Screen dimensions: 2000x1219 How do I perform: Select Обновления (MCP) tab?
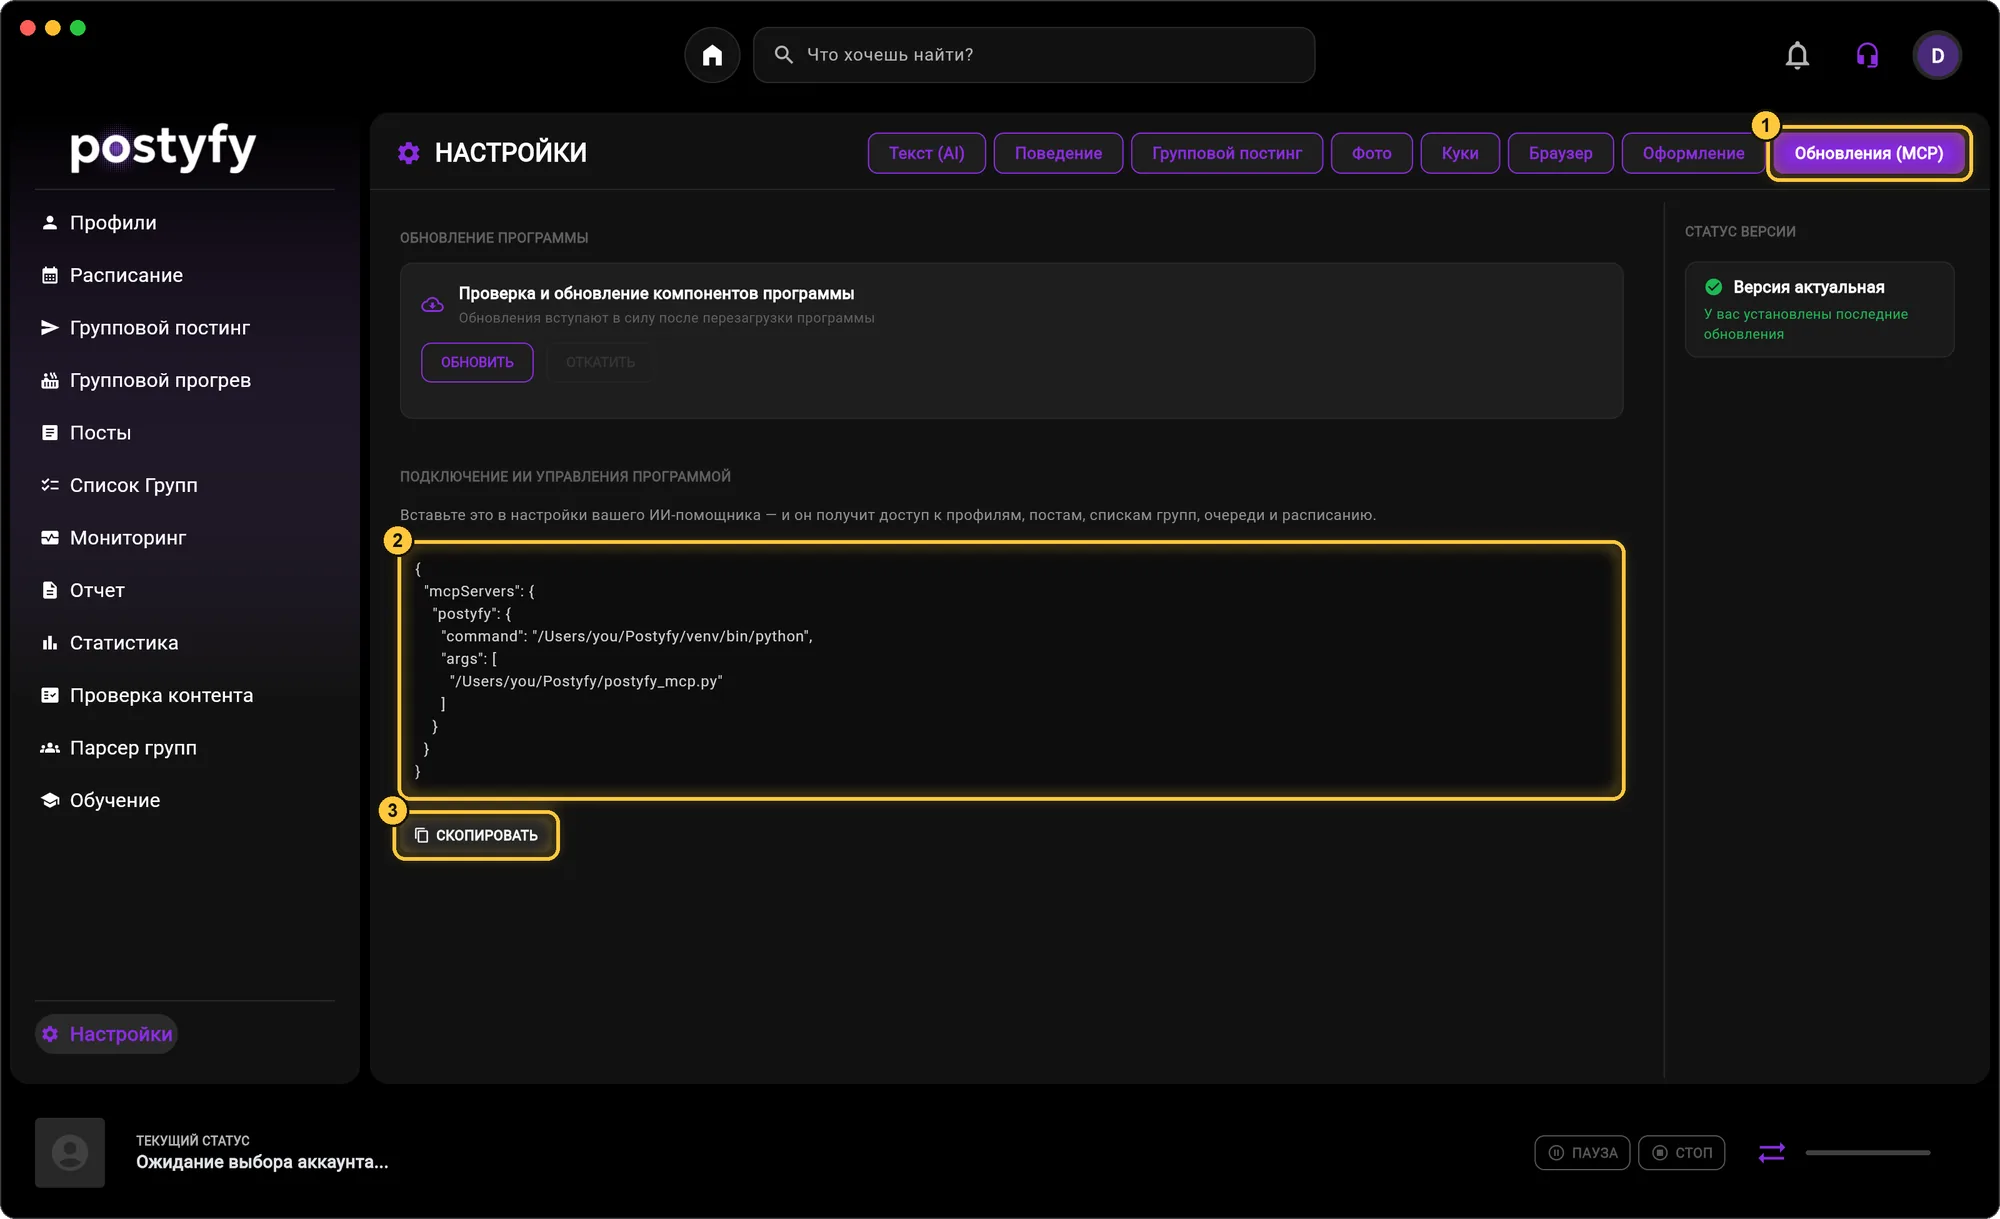[x=1868, y=153]
